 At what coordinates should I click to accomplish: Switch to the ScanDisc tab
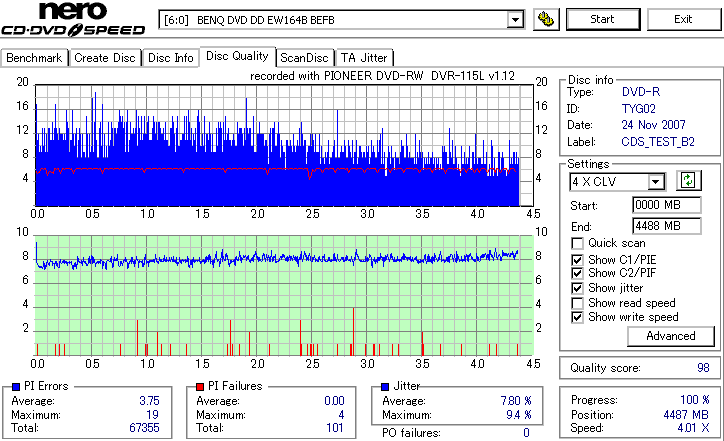304,58
